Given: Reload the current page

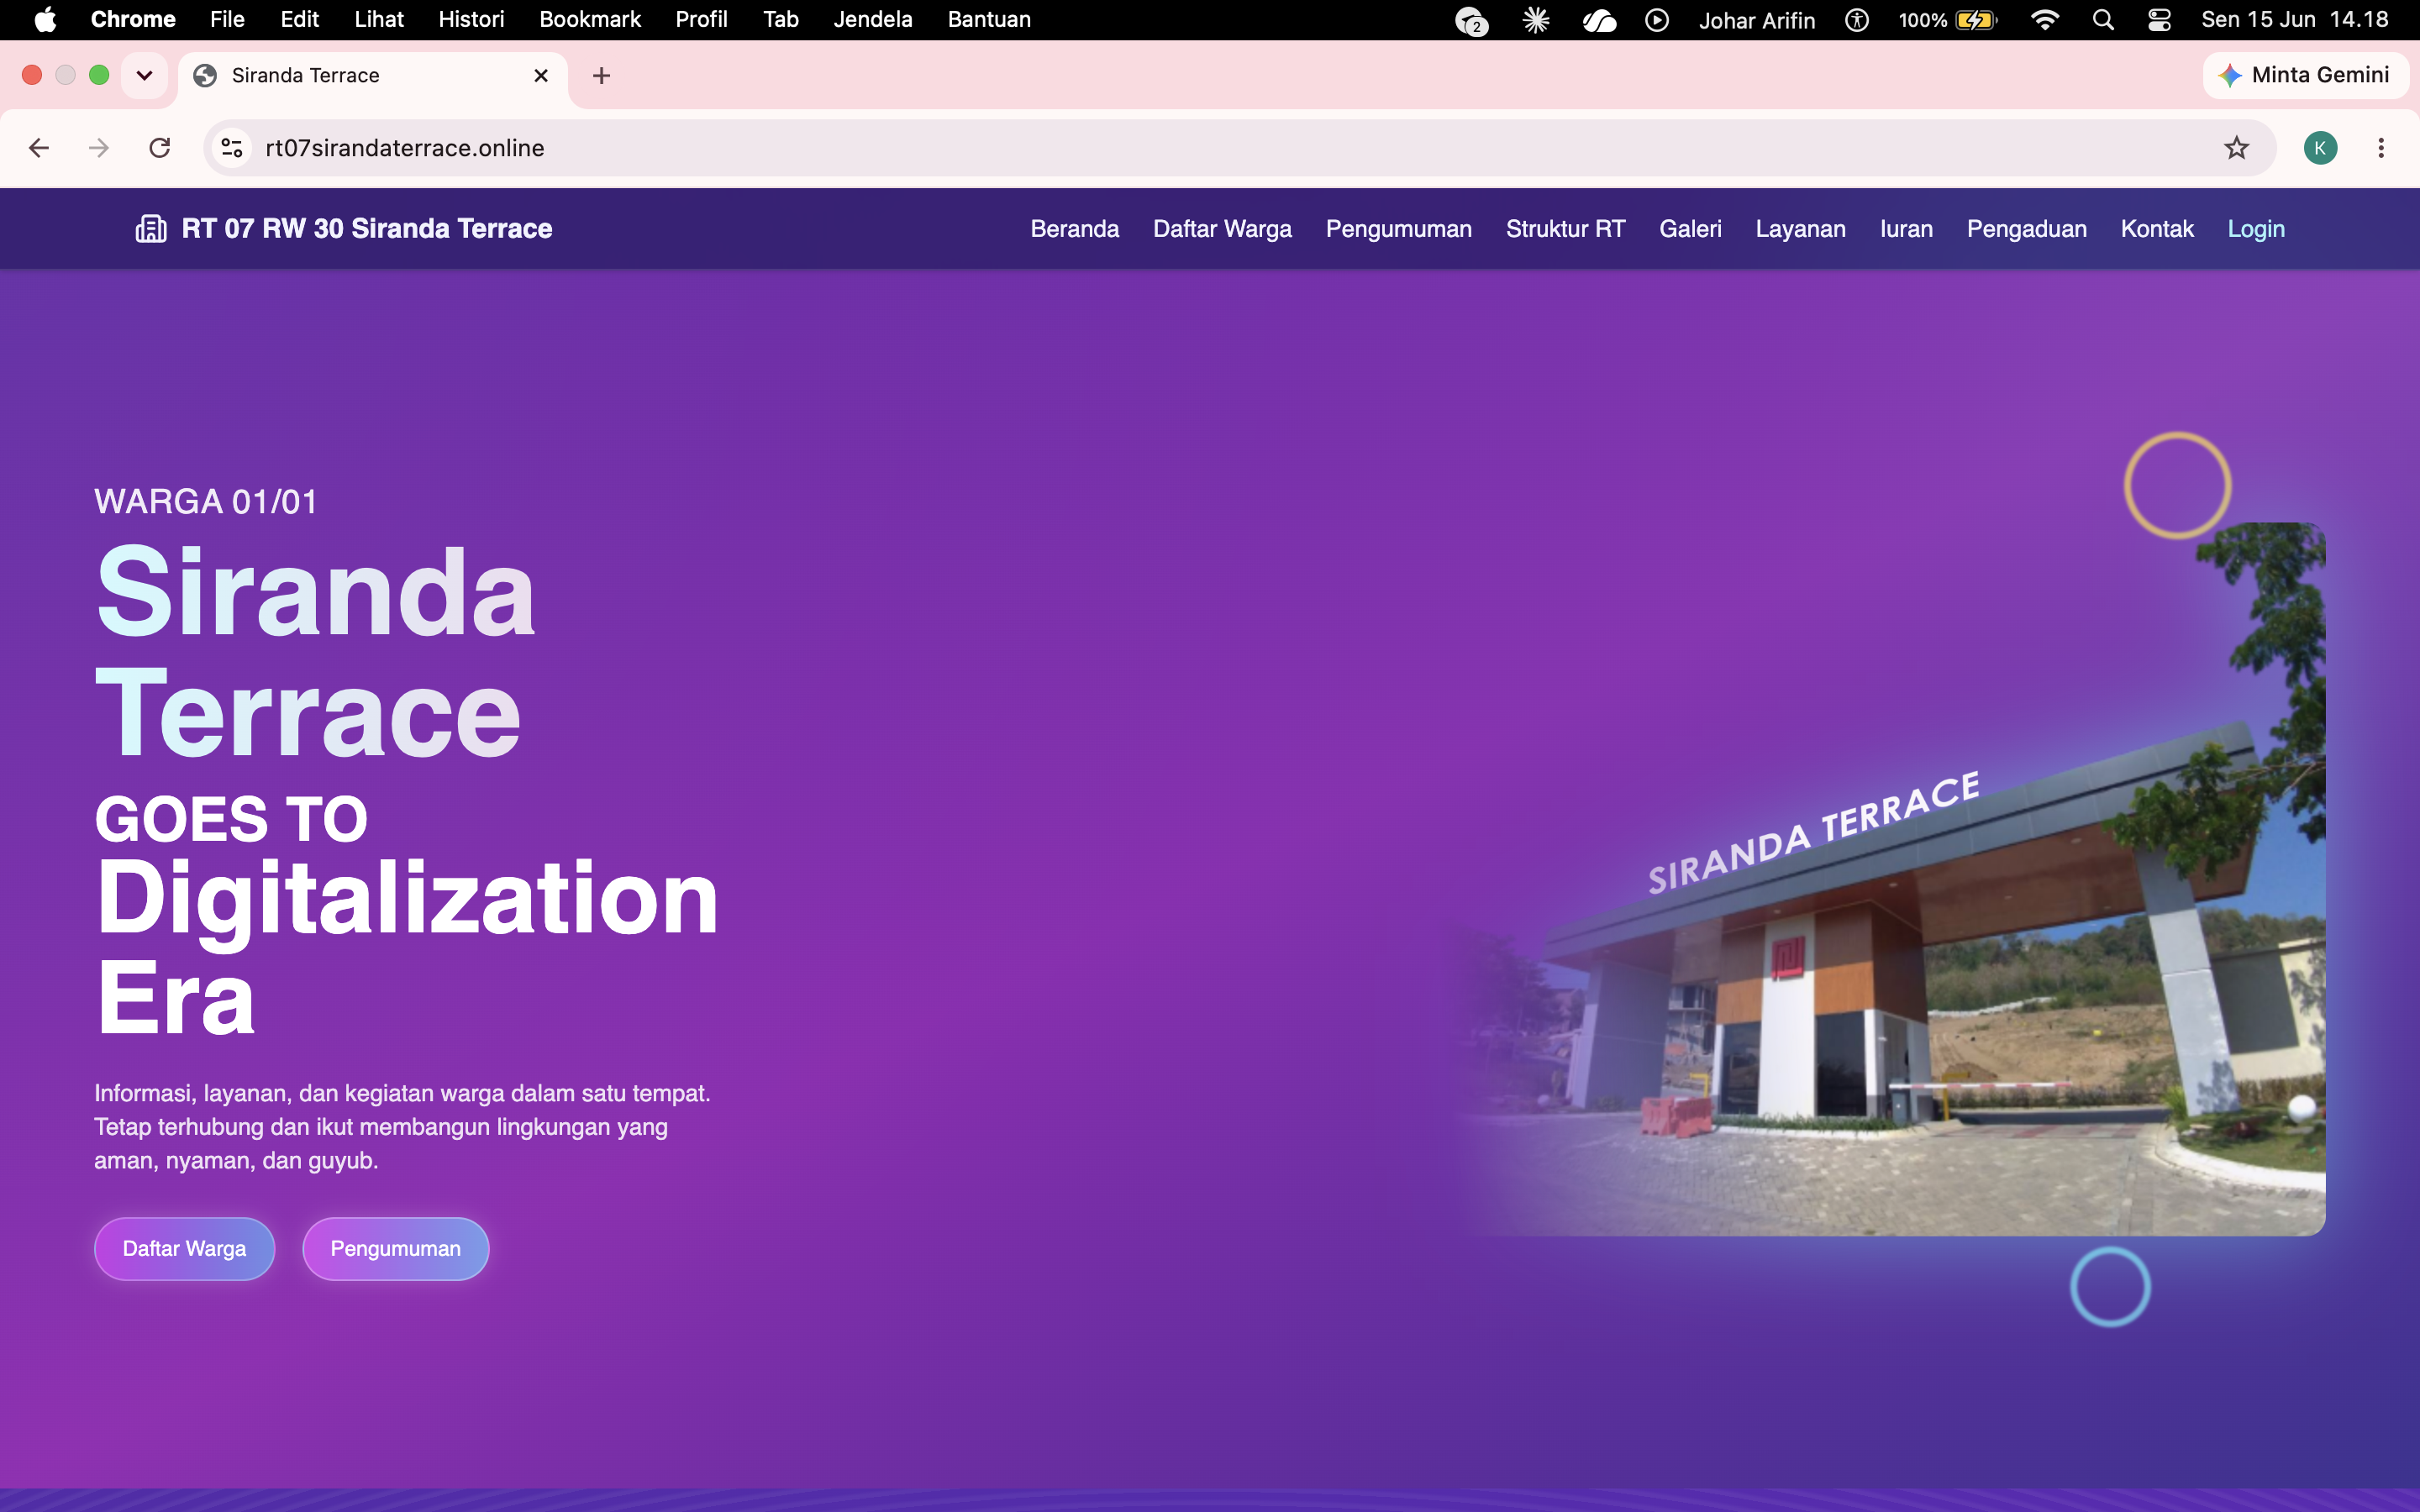Looking at the screenshot, I should click(160, 148).
